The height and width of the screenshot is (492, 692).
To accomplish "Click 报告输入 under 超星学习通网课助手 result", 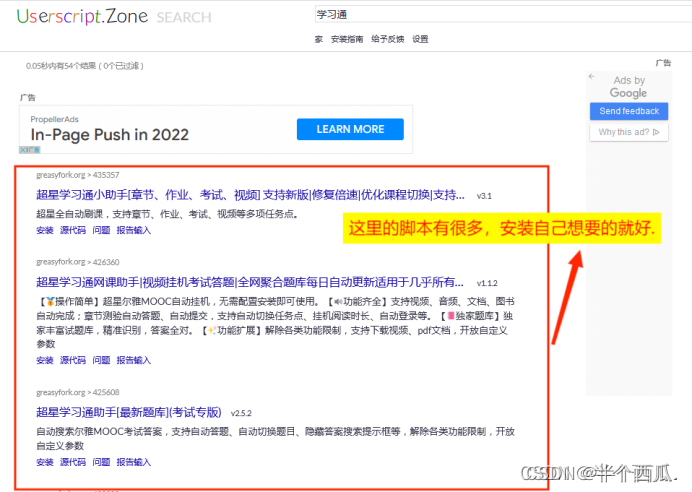I will coord(134,361).
